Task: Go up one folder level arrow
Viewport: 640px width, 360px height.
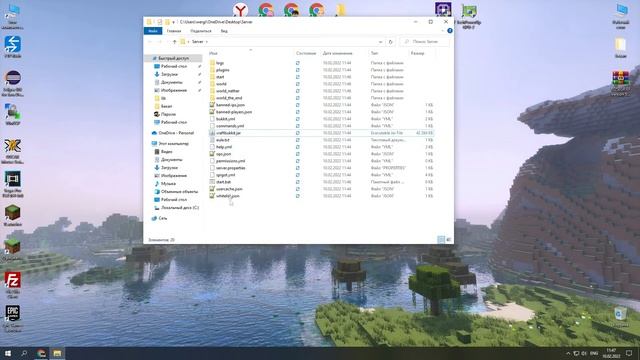Action: tap(174, 42)
